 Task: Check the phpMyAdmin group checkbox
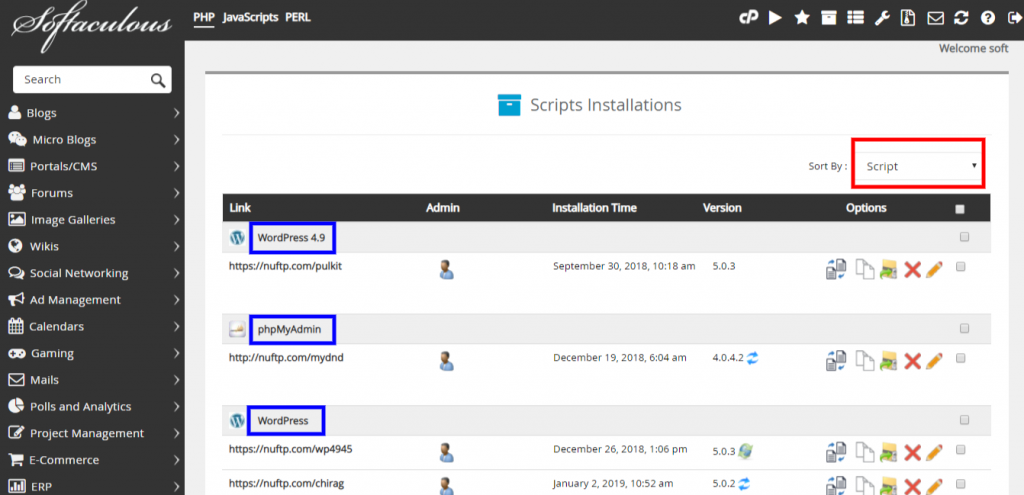[965, 328]
